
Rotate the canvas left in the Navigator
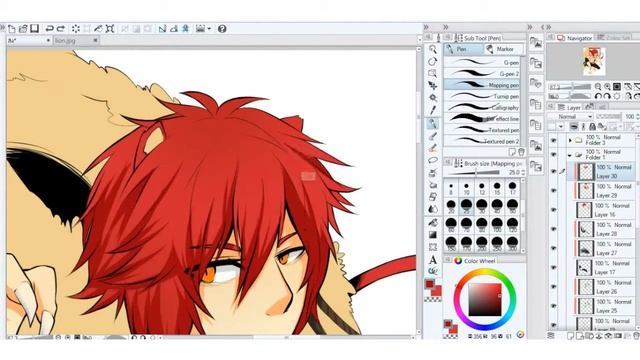pyautogui.click(x=598, y=96)
